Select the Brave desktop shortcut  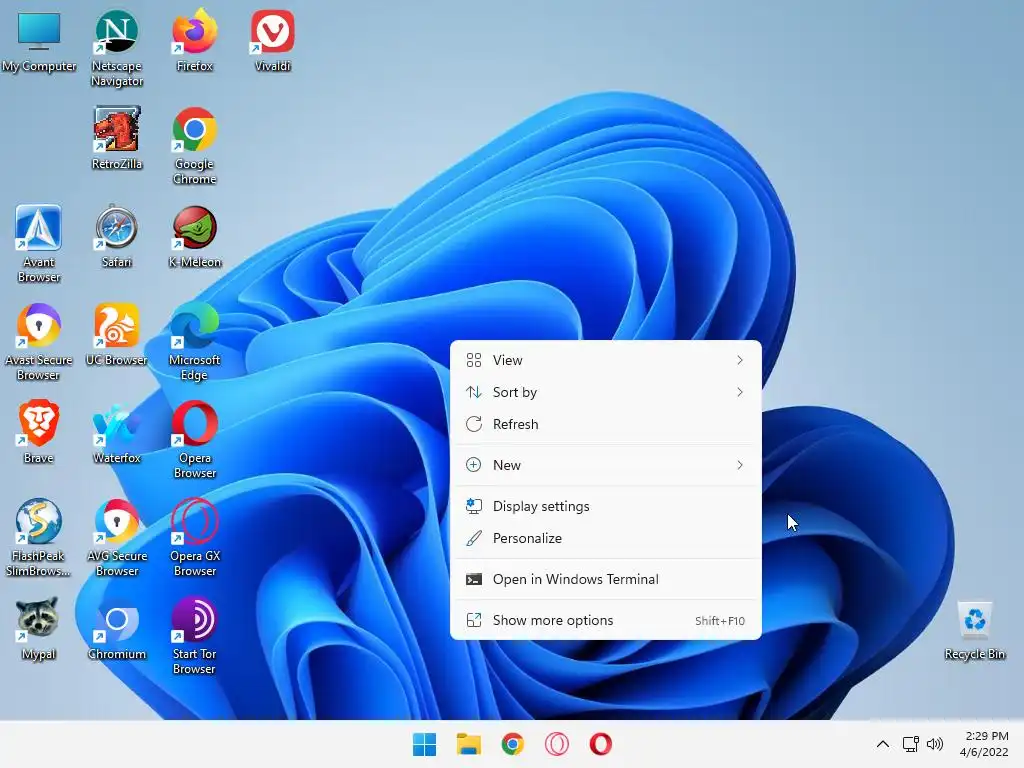point(39,433)
